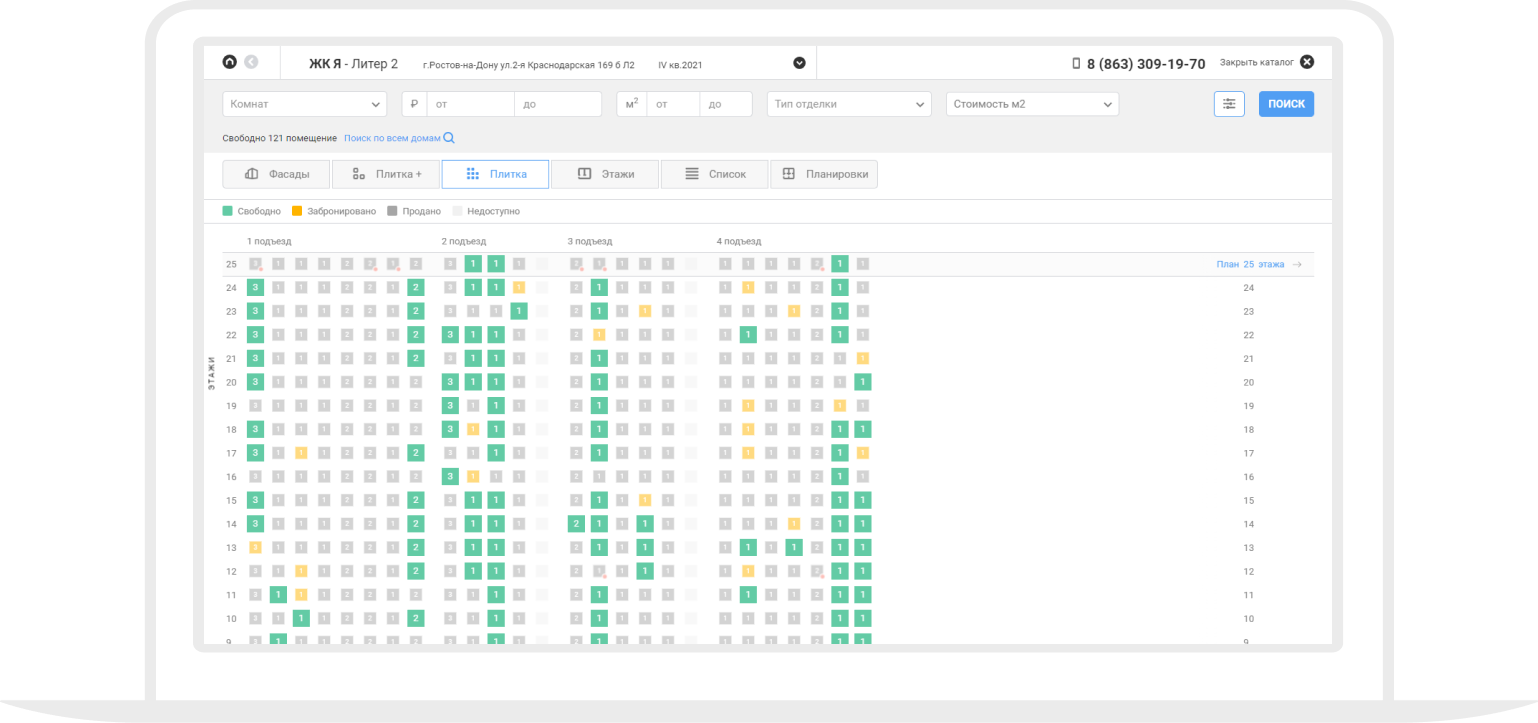Click the price 'от' input field
The width and height of the screenshot is (1538, 723).
click(470, 104)
